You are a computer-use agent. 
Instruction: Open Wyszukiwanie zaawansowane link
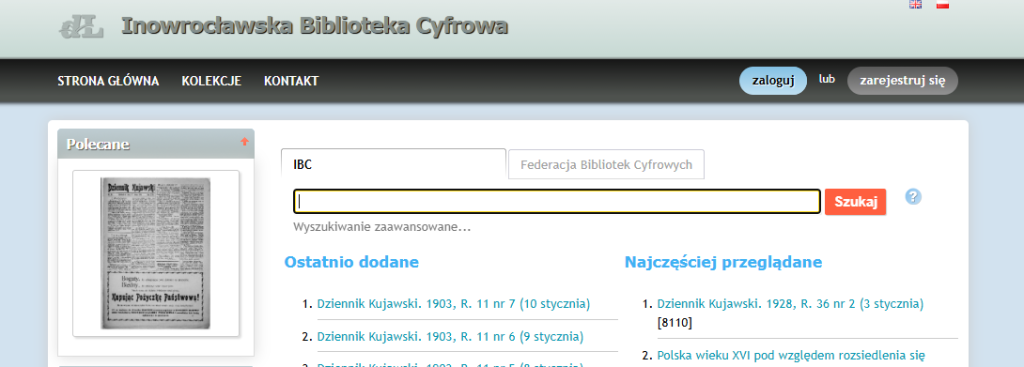(382, 228)
